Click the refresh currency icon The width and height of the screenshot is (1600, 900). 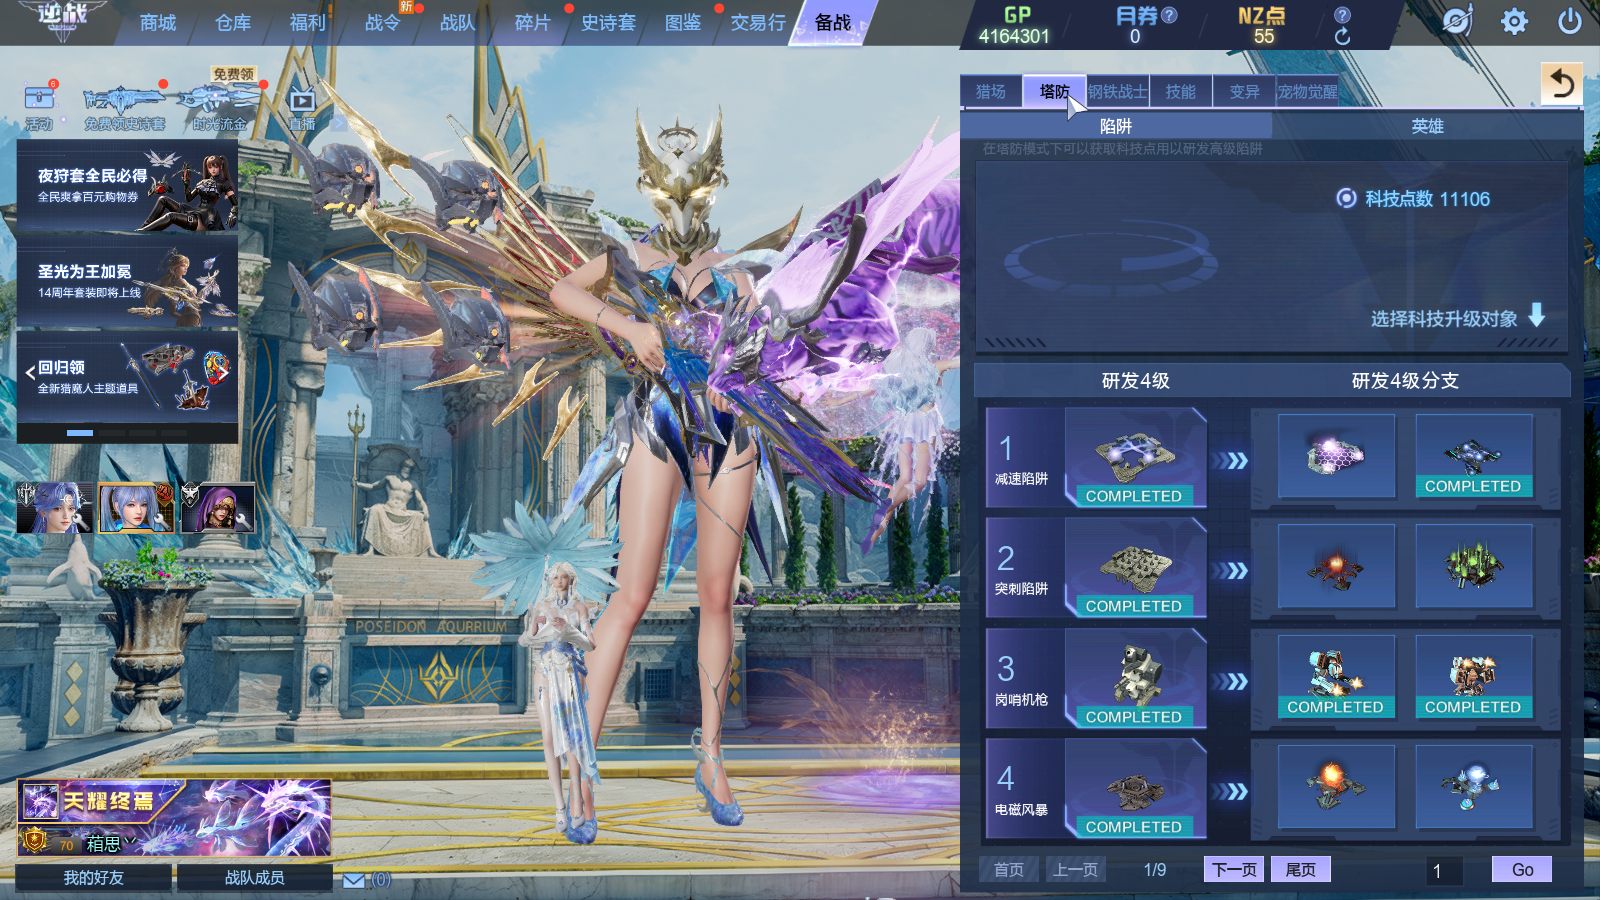(x=1342, y=37)
